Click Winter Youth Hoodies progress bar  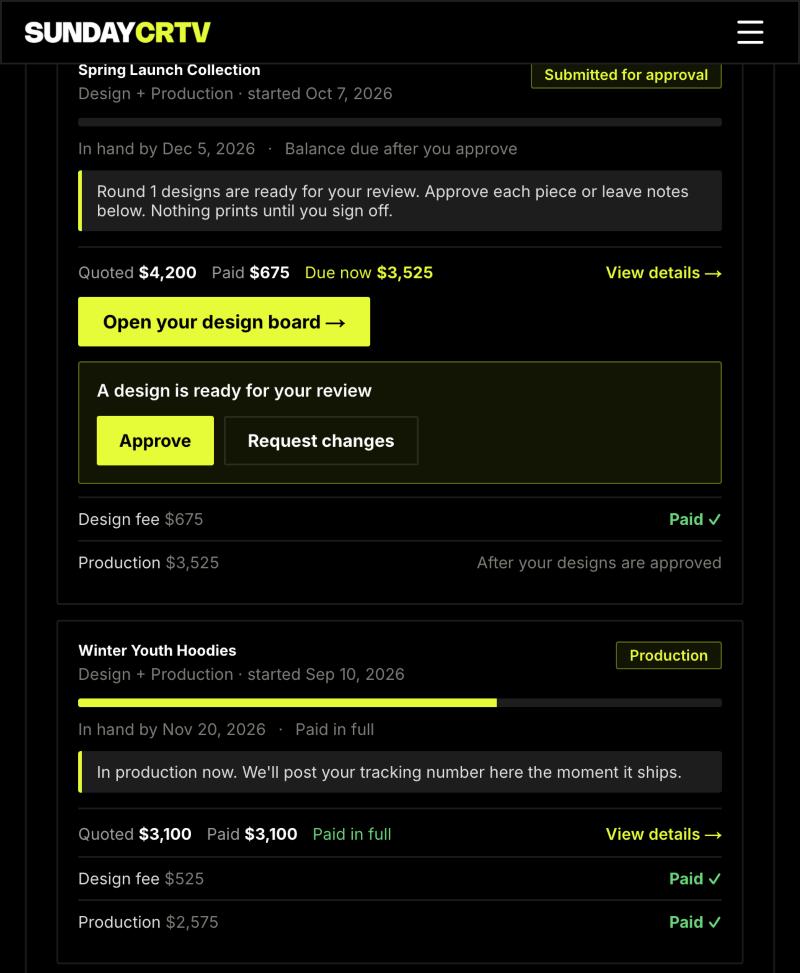400,702
